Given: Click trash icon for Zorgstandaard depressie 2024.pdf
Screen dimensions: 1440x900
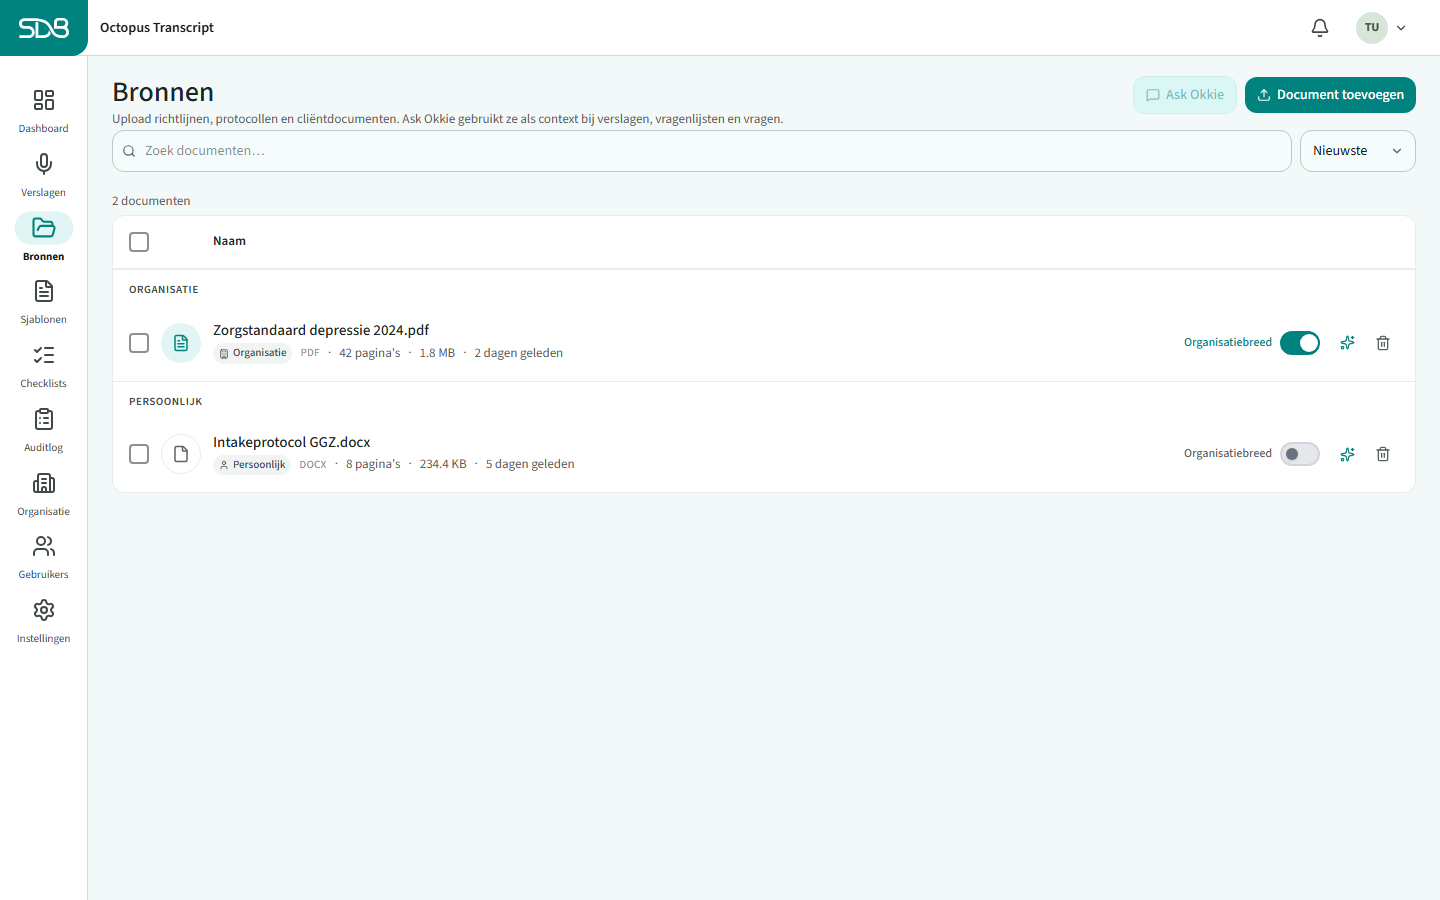Looking at the screenshot, I should click(x=1383, y=343).
